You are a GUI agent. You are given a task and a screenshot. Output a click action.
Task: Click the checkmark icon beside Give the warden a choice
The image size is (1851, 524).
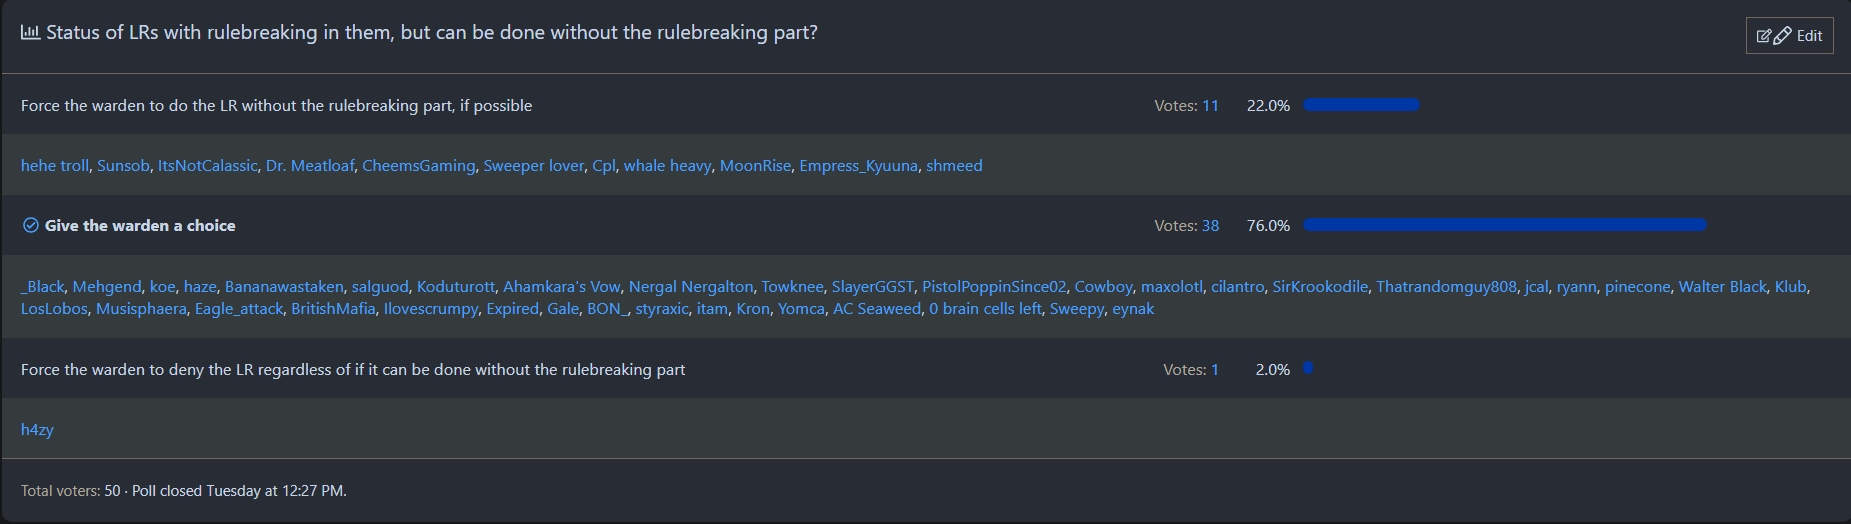coord(31,226)
